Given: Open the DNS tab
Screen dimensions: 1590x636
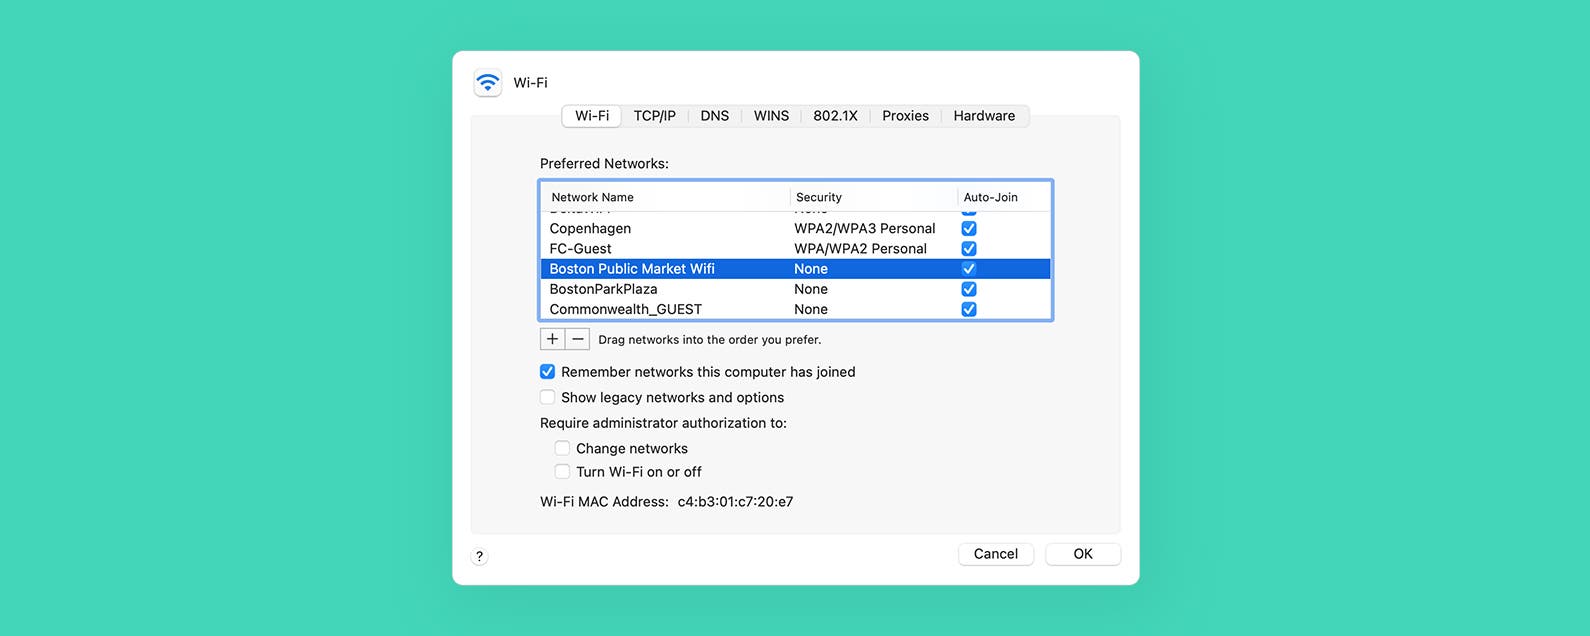Looking at the screenshot, I should click(x=714, y=116).
